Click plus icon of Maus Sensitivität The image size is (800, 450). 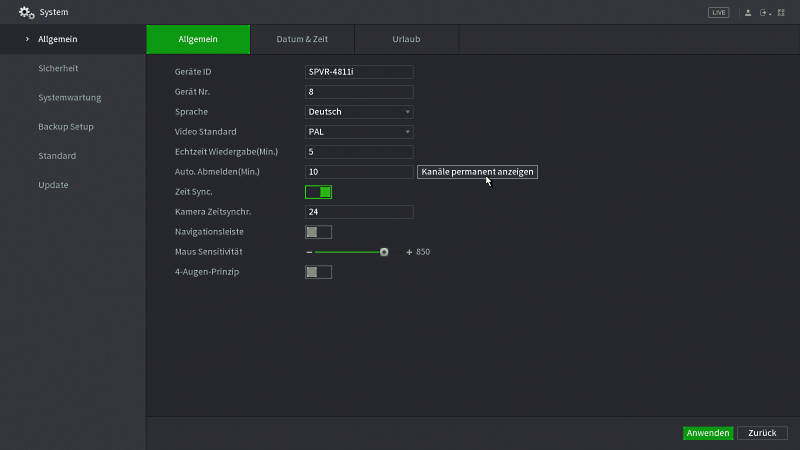[409, 252]
